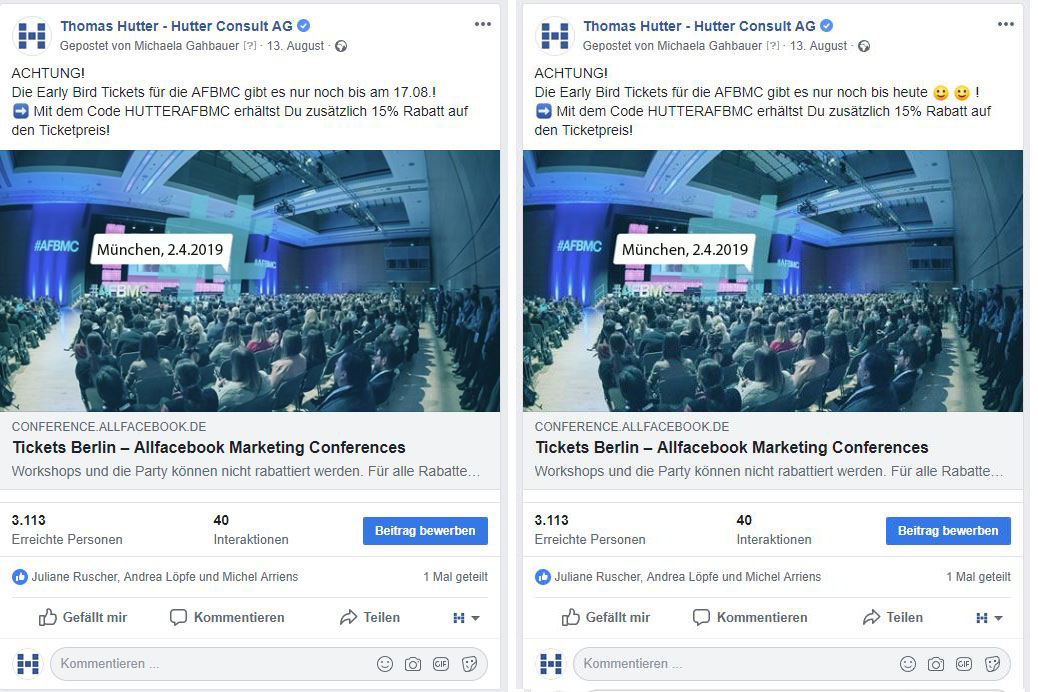
Task: Add a sticker in the left post comment box
Action: pos(469,664)
